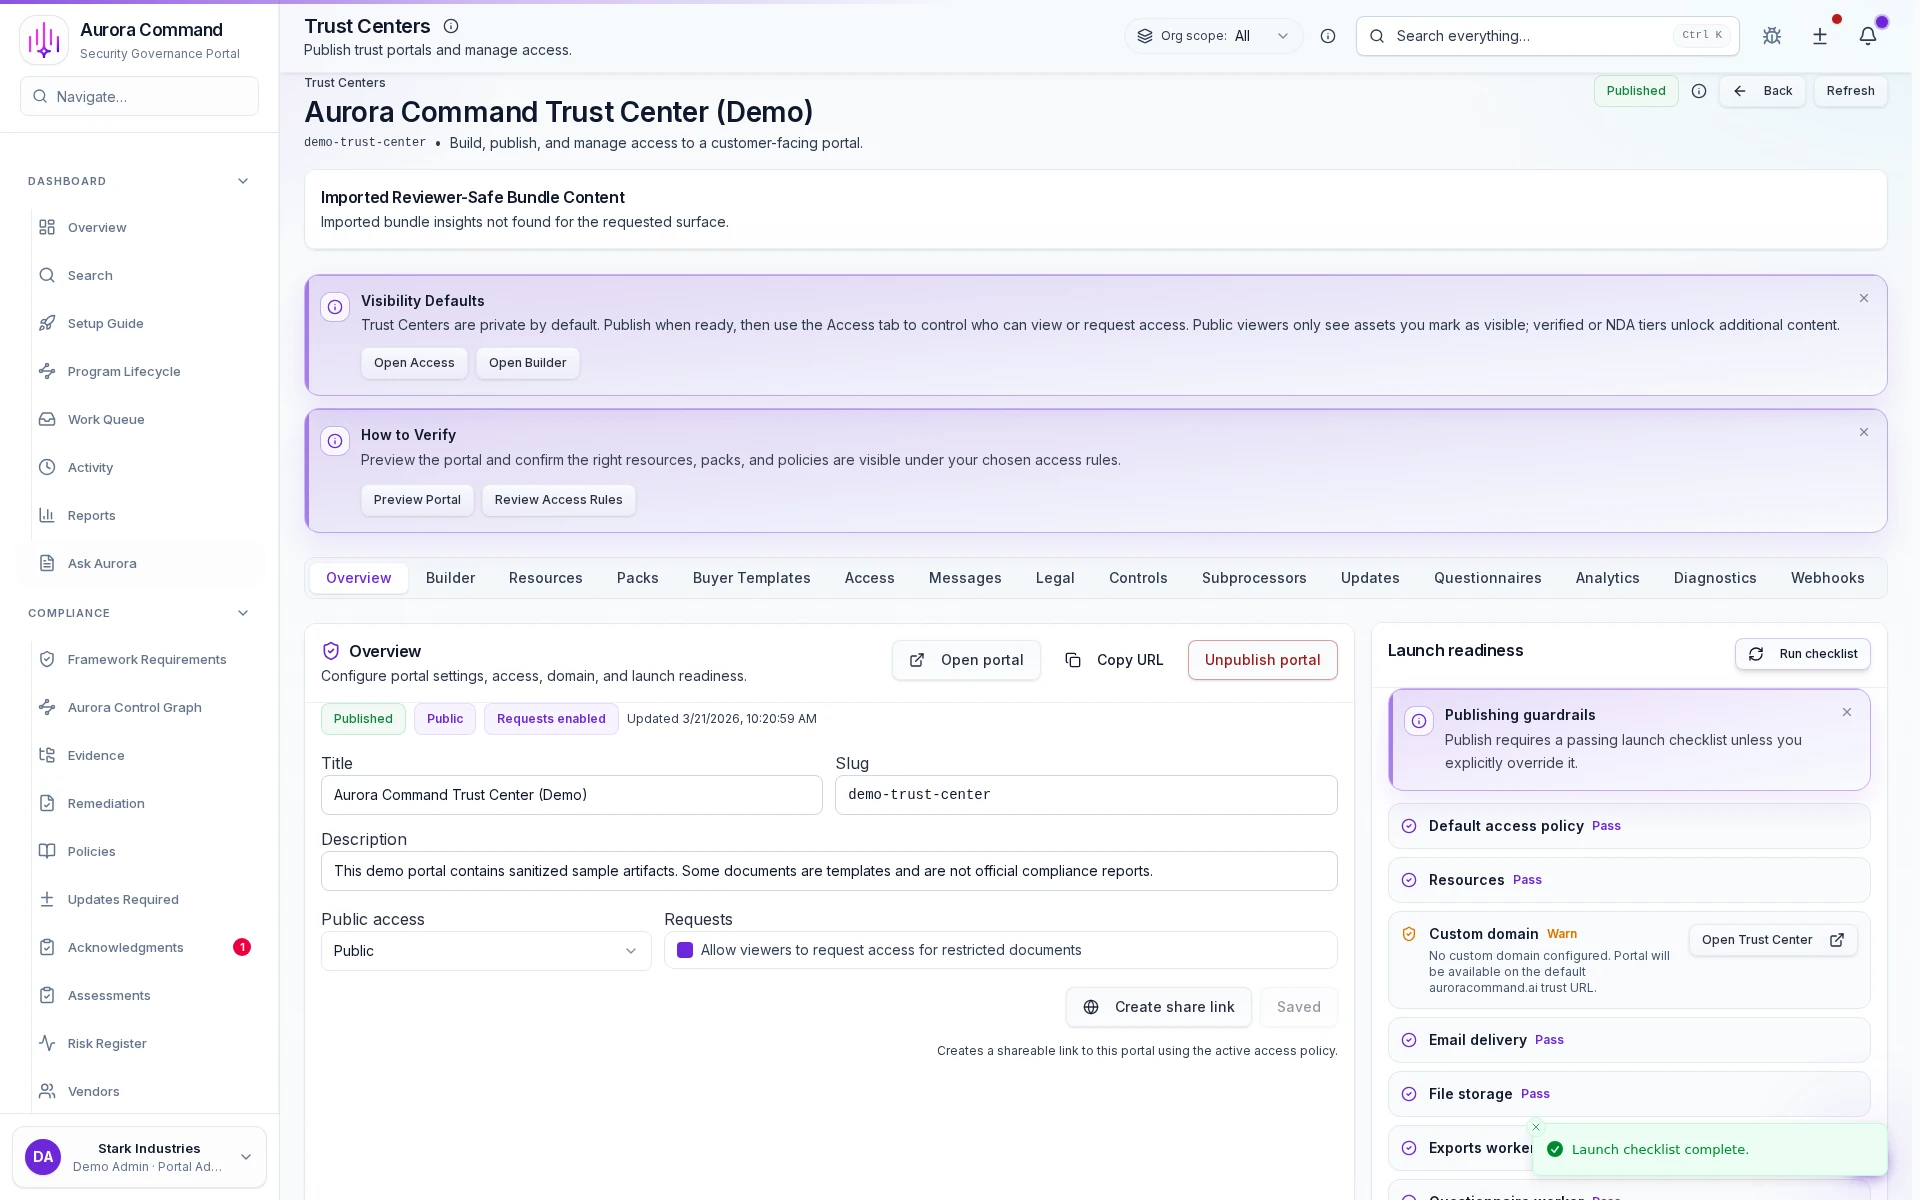The width and height of the screenshot is (1920, 1200).
Task: Collapse the COMPLIANCE section
Action: (242, 613)
